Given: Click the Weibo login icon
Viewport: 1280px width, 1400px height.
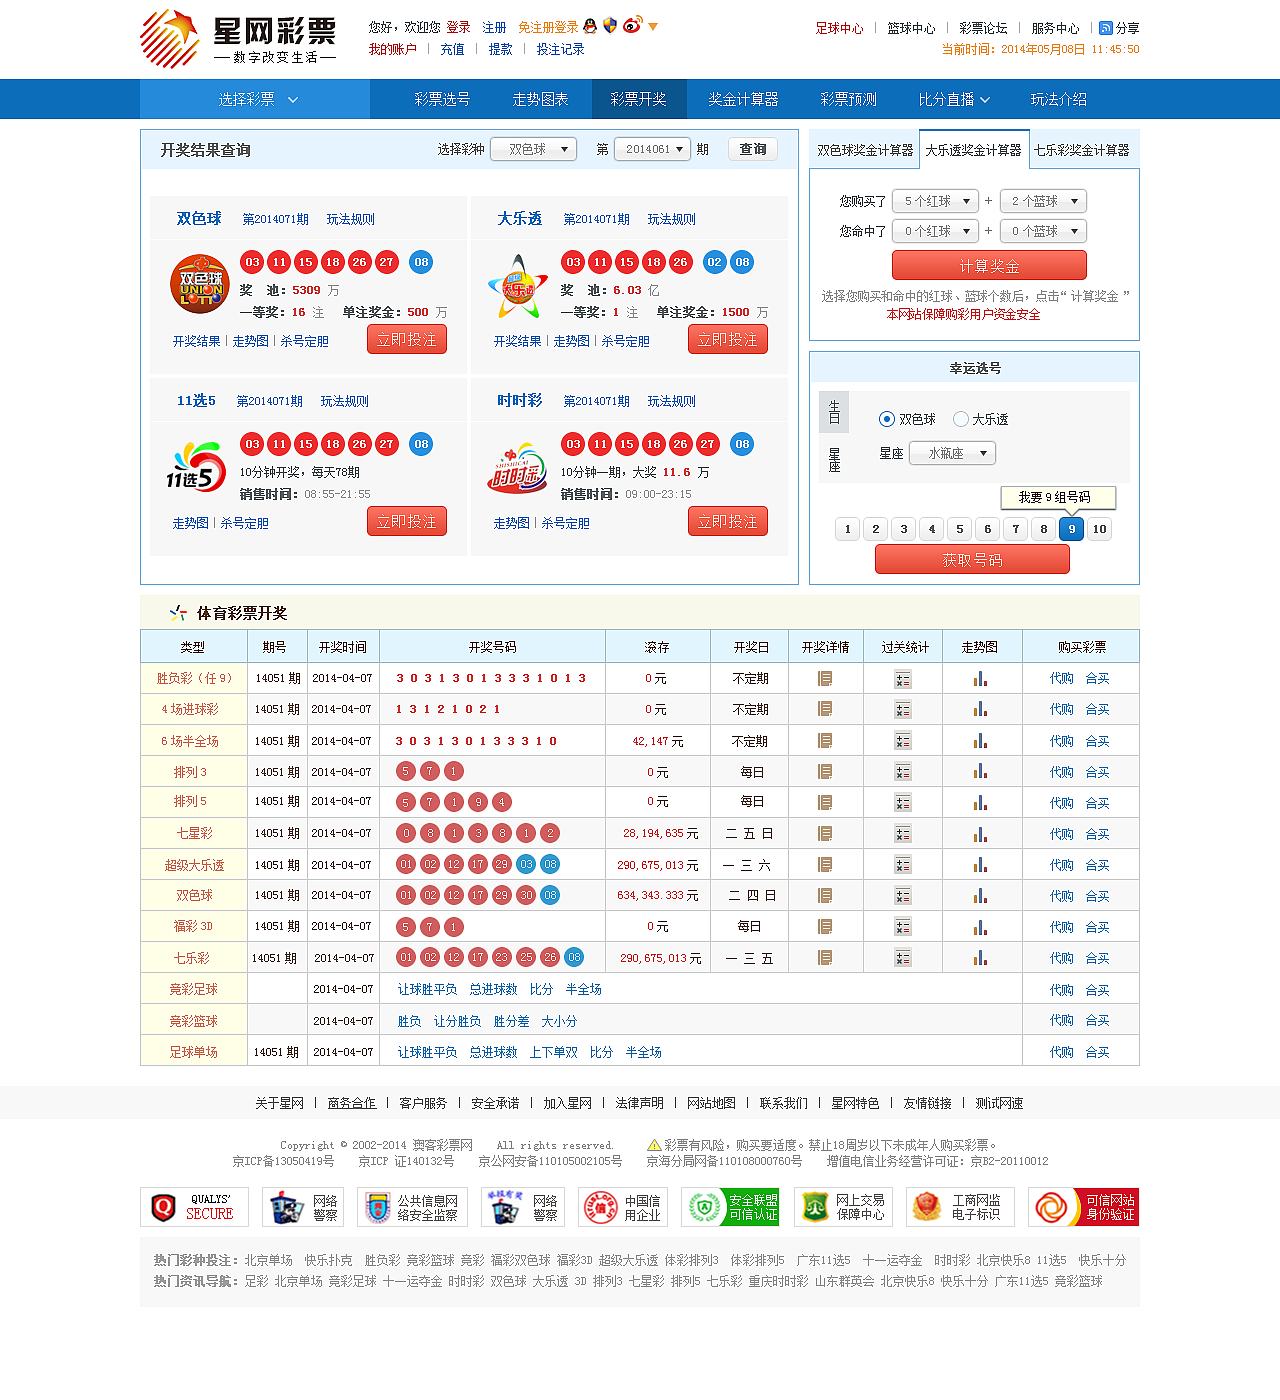Looking at the screenshot, I should point(632,26).
